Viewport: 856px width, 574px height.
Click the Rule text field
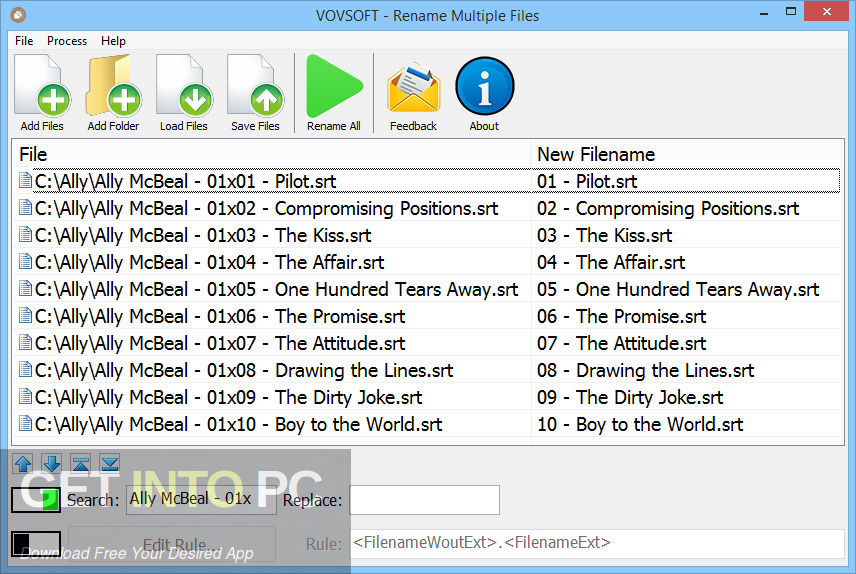tap(597, 543)
